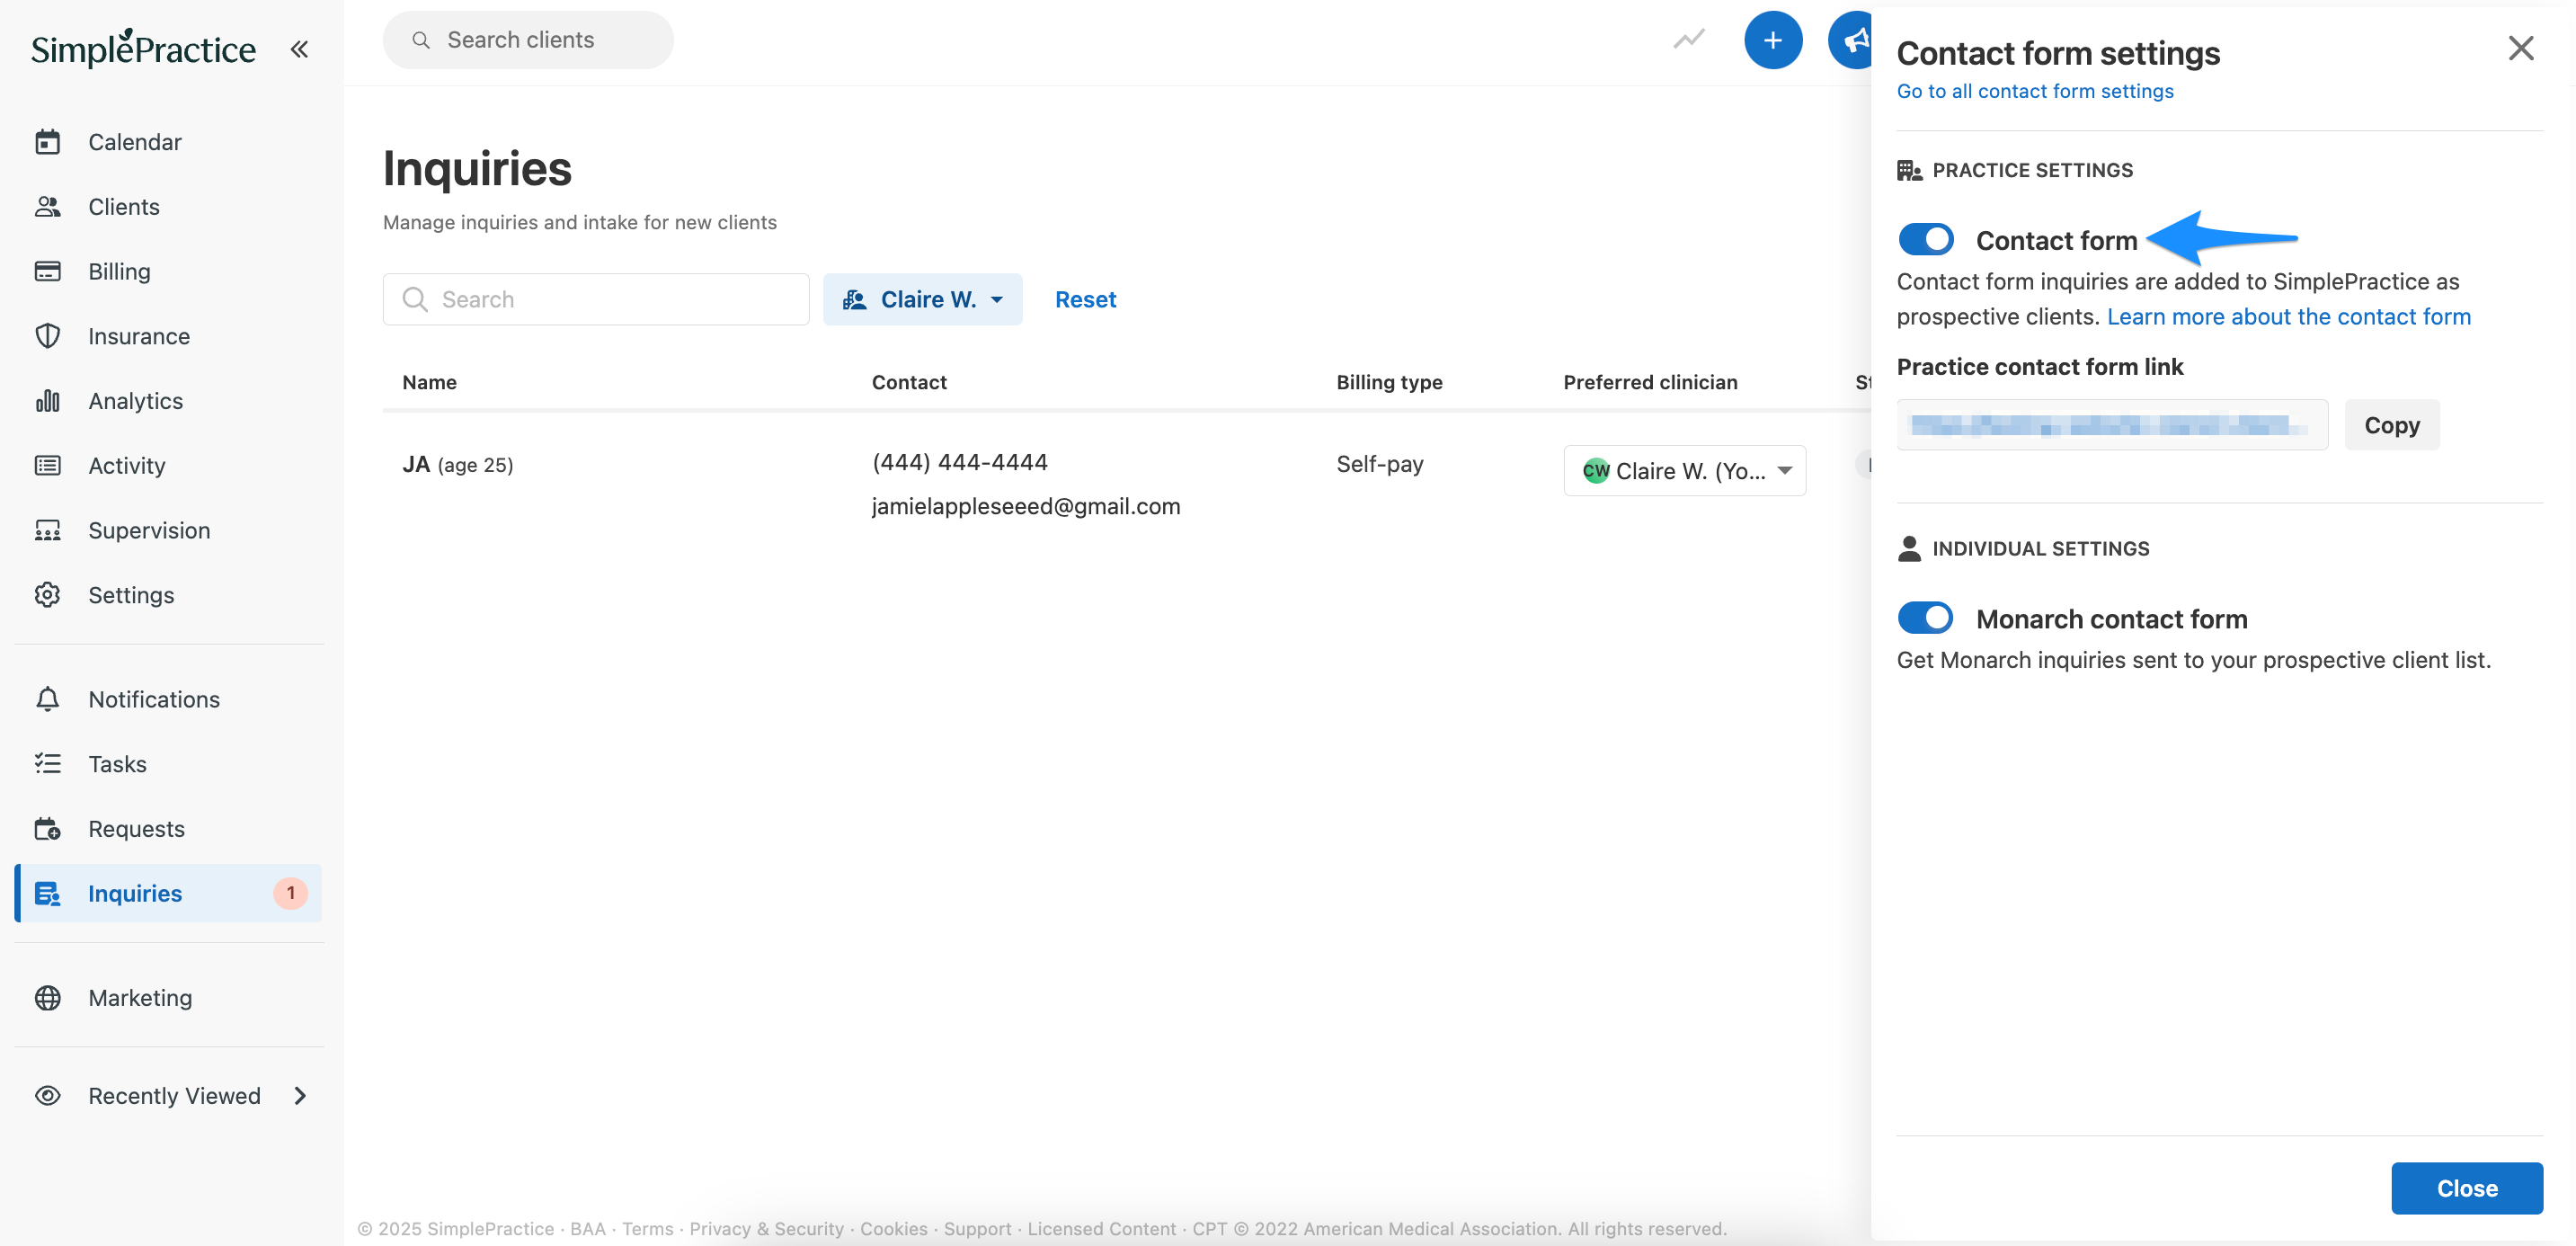The image size is (2576, 1246).
Task: Click the Marketing globe icon
Action: tap(47, 998)
